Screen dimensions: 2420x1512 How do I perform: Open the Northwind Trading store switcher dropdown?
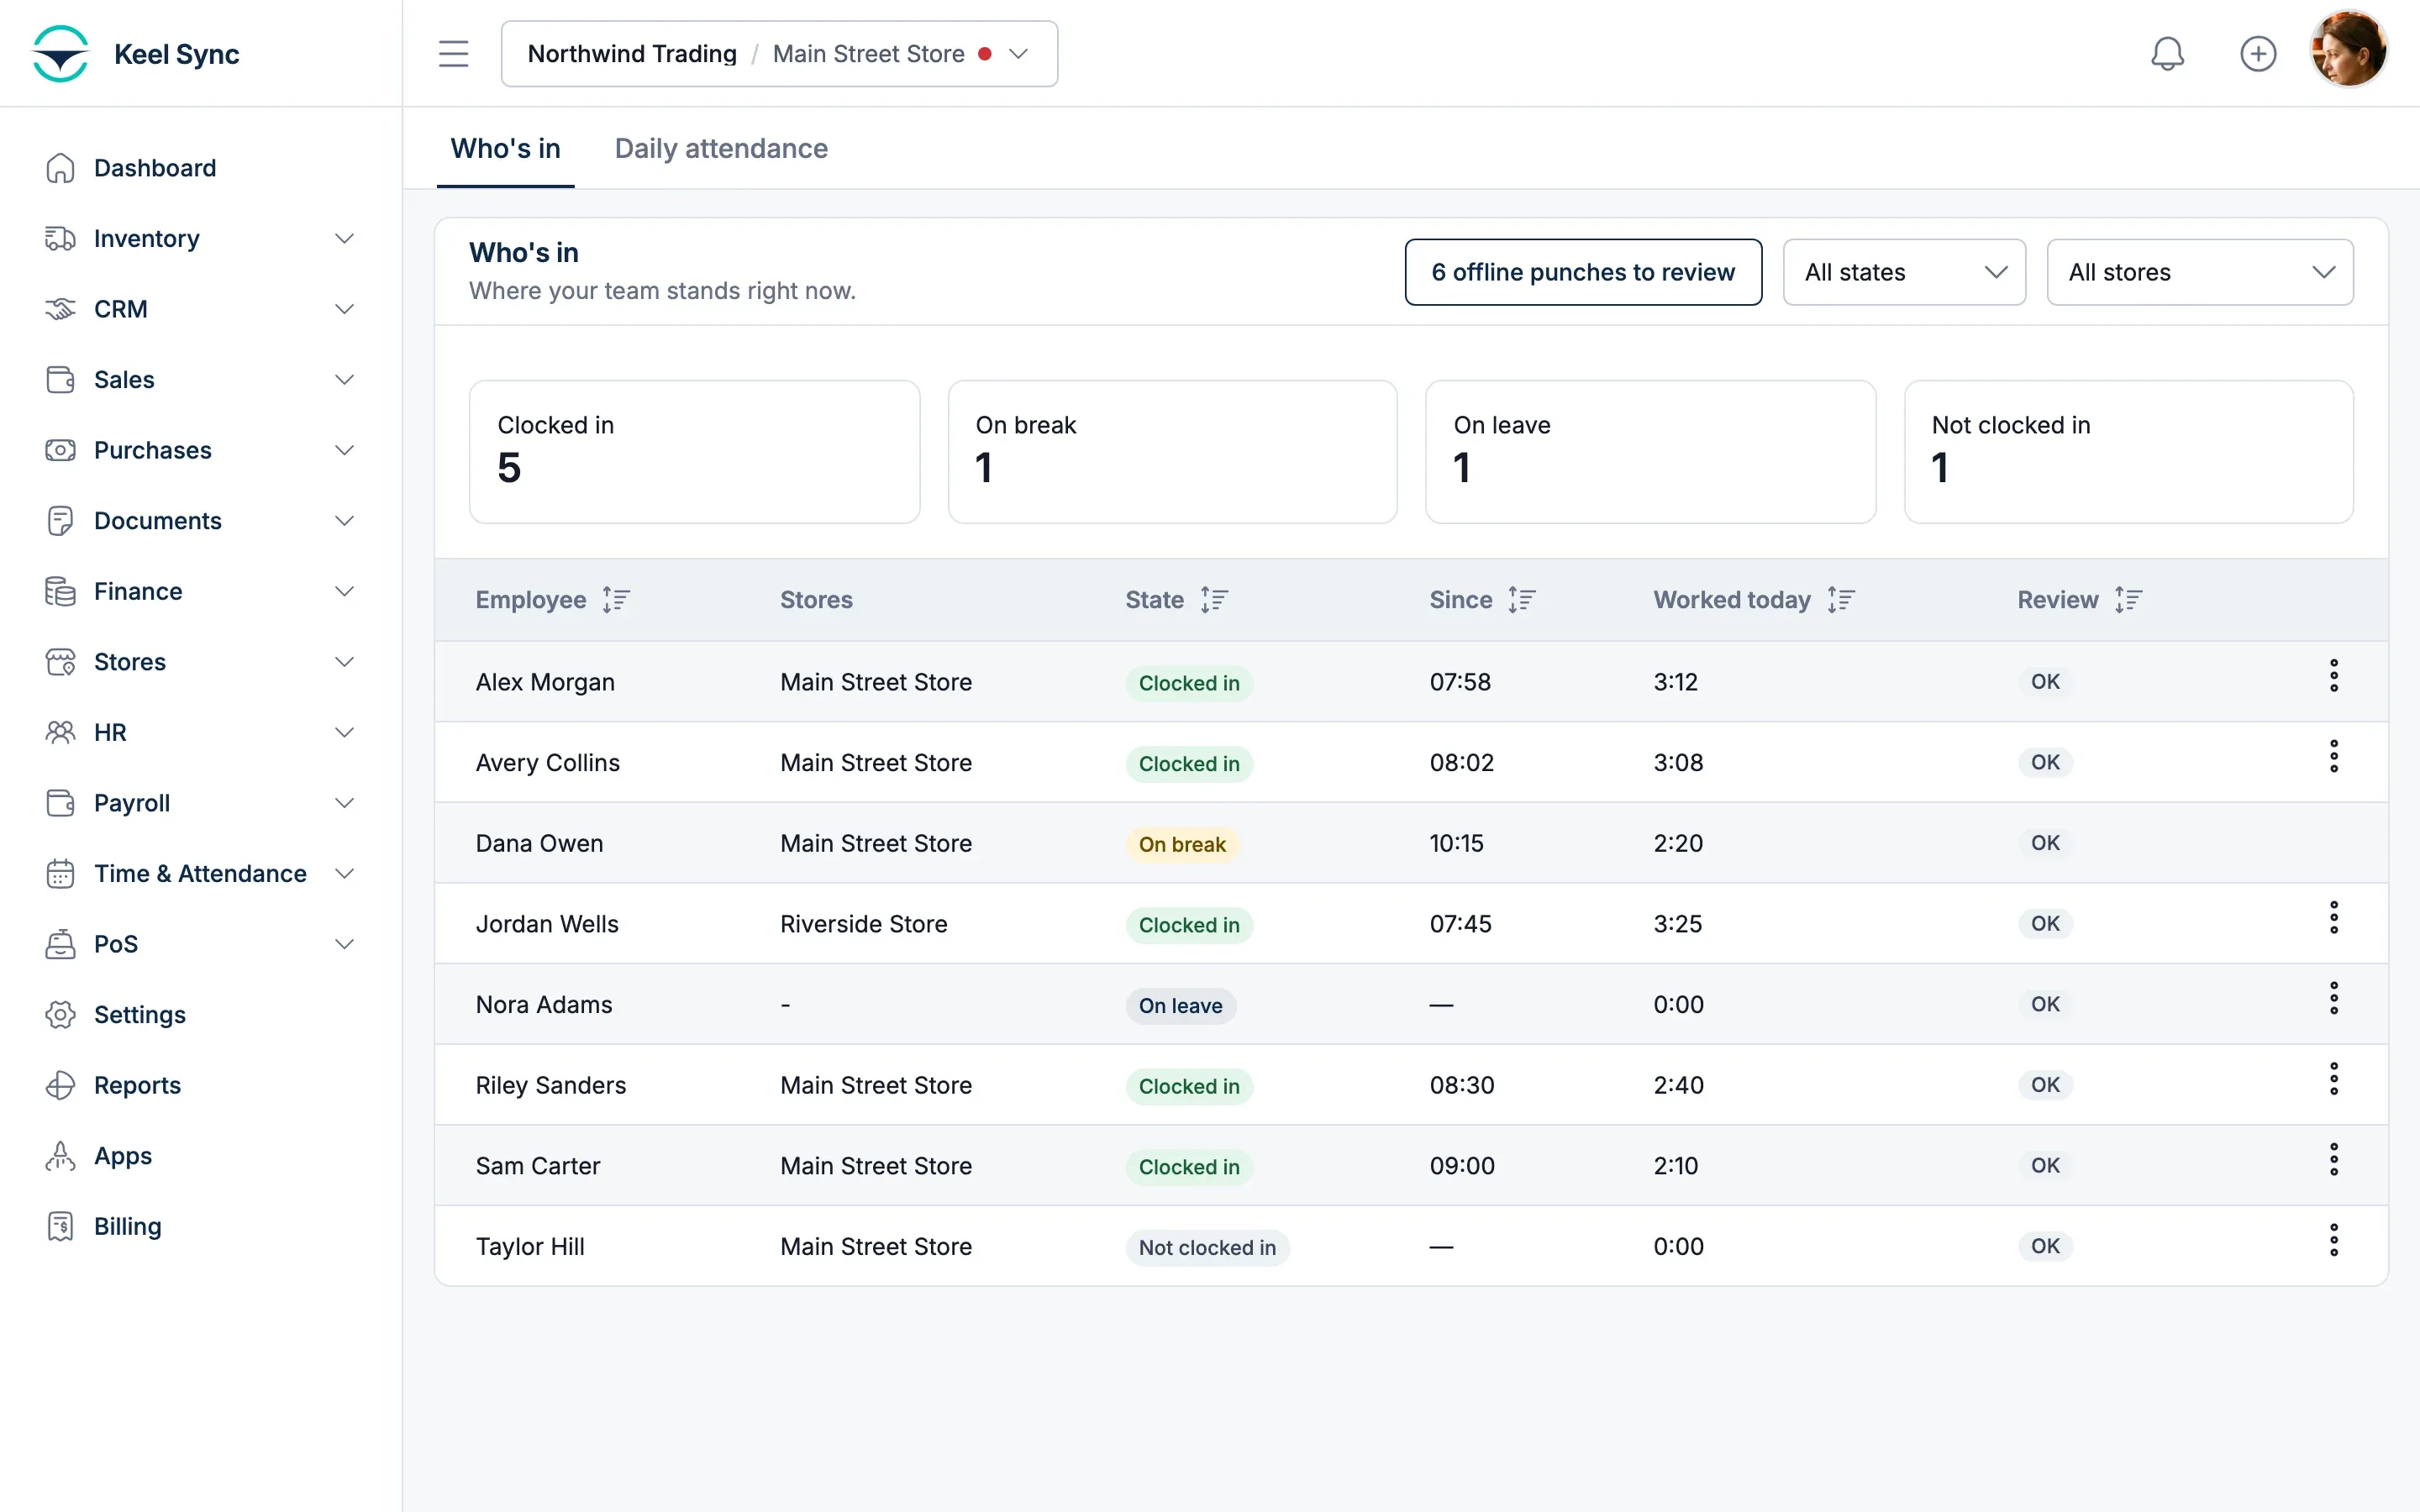click(779, 54)
